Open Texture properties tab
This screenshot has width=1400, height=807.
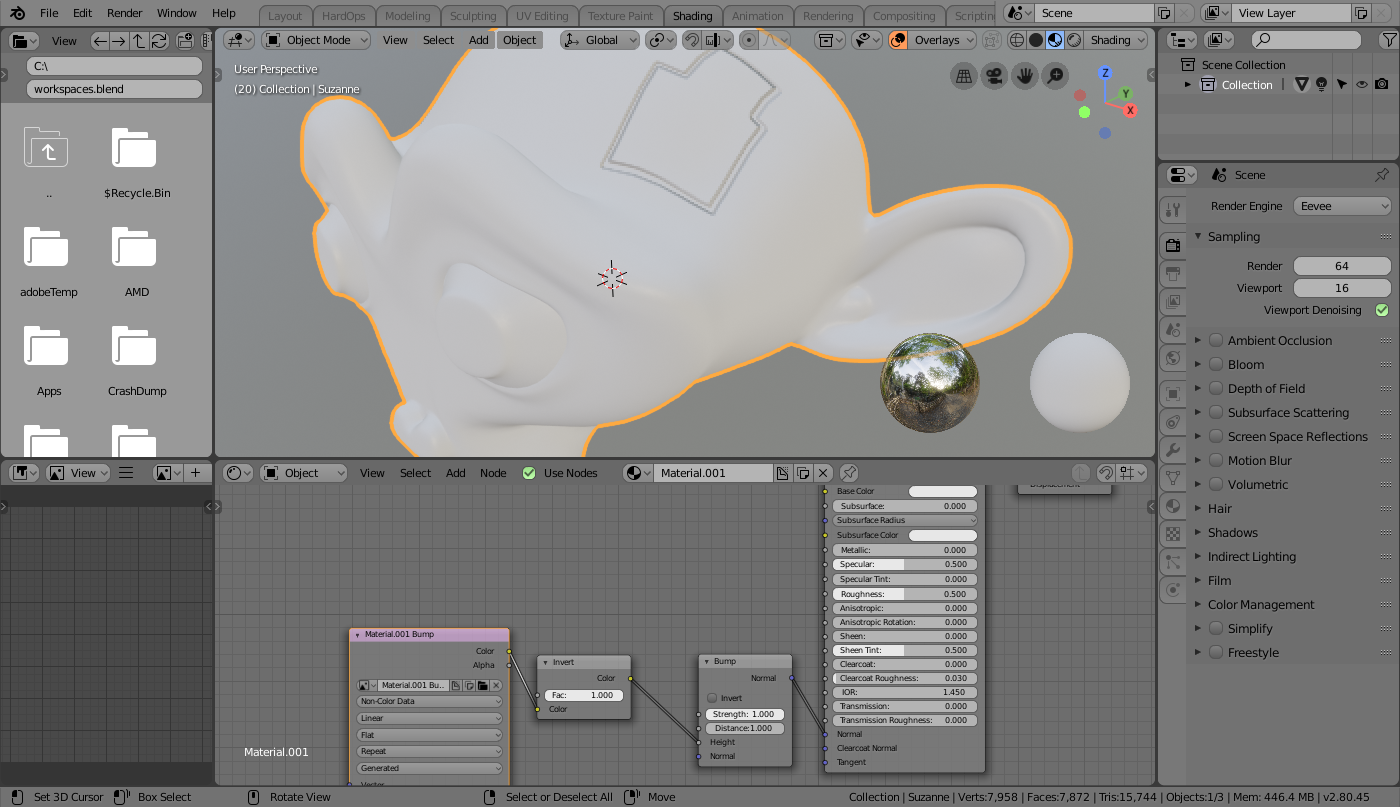pos(1173,534)
